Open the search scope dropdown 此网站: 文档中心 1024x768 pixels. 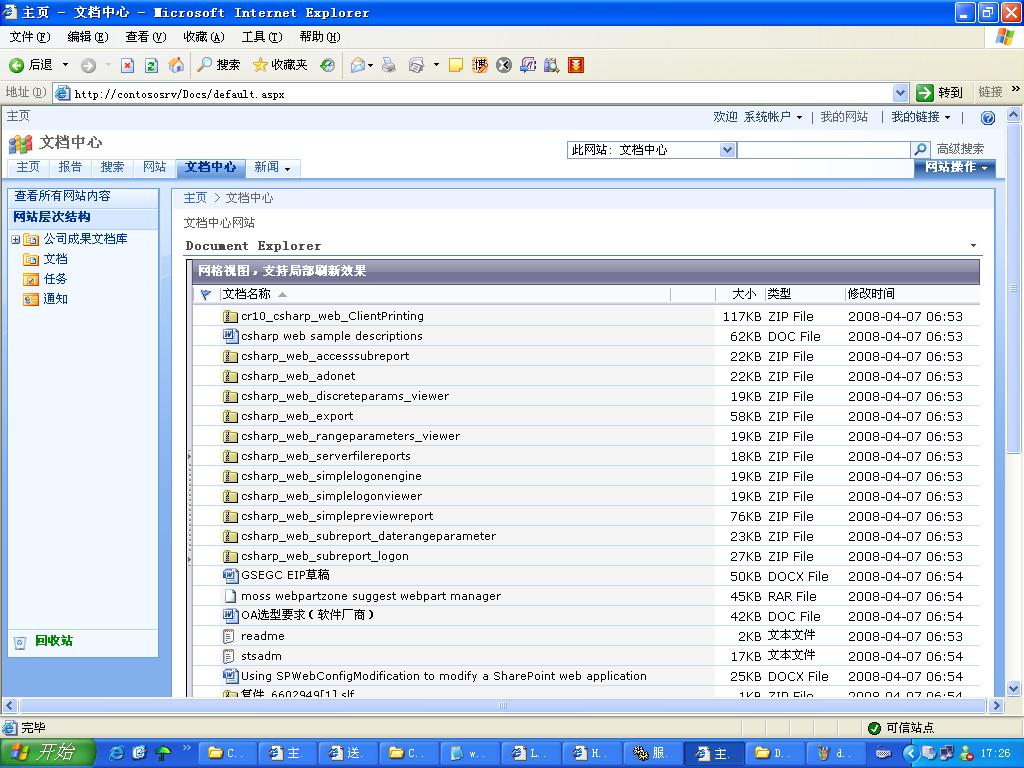[x=651, y=150]
